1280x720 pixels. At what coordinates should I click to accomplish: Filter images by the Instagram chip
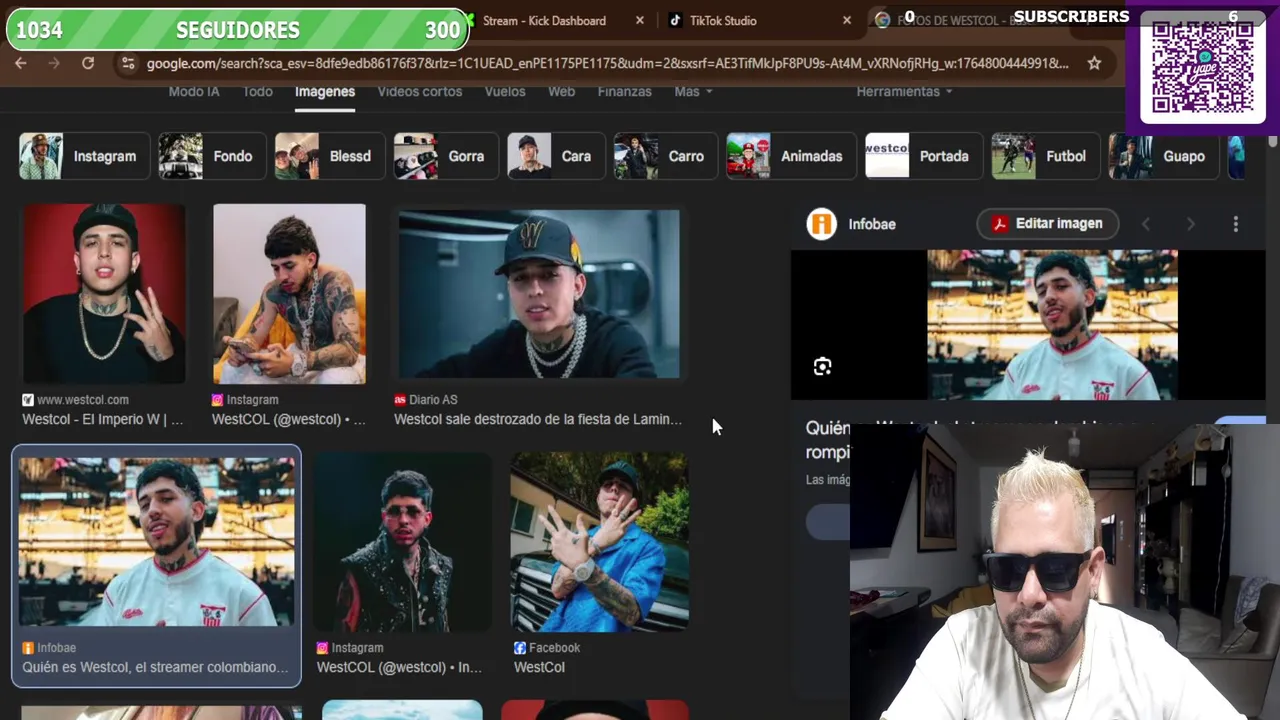coord(83,156)
